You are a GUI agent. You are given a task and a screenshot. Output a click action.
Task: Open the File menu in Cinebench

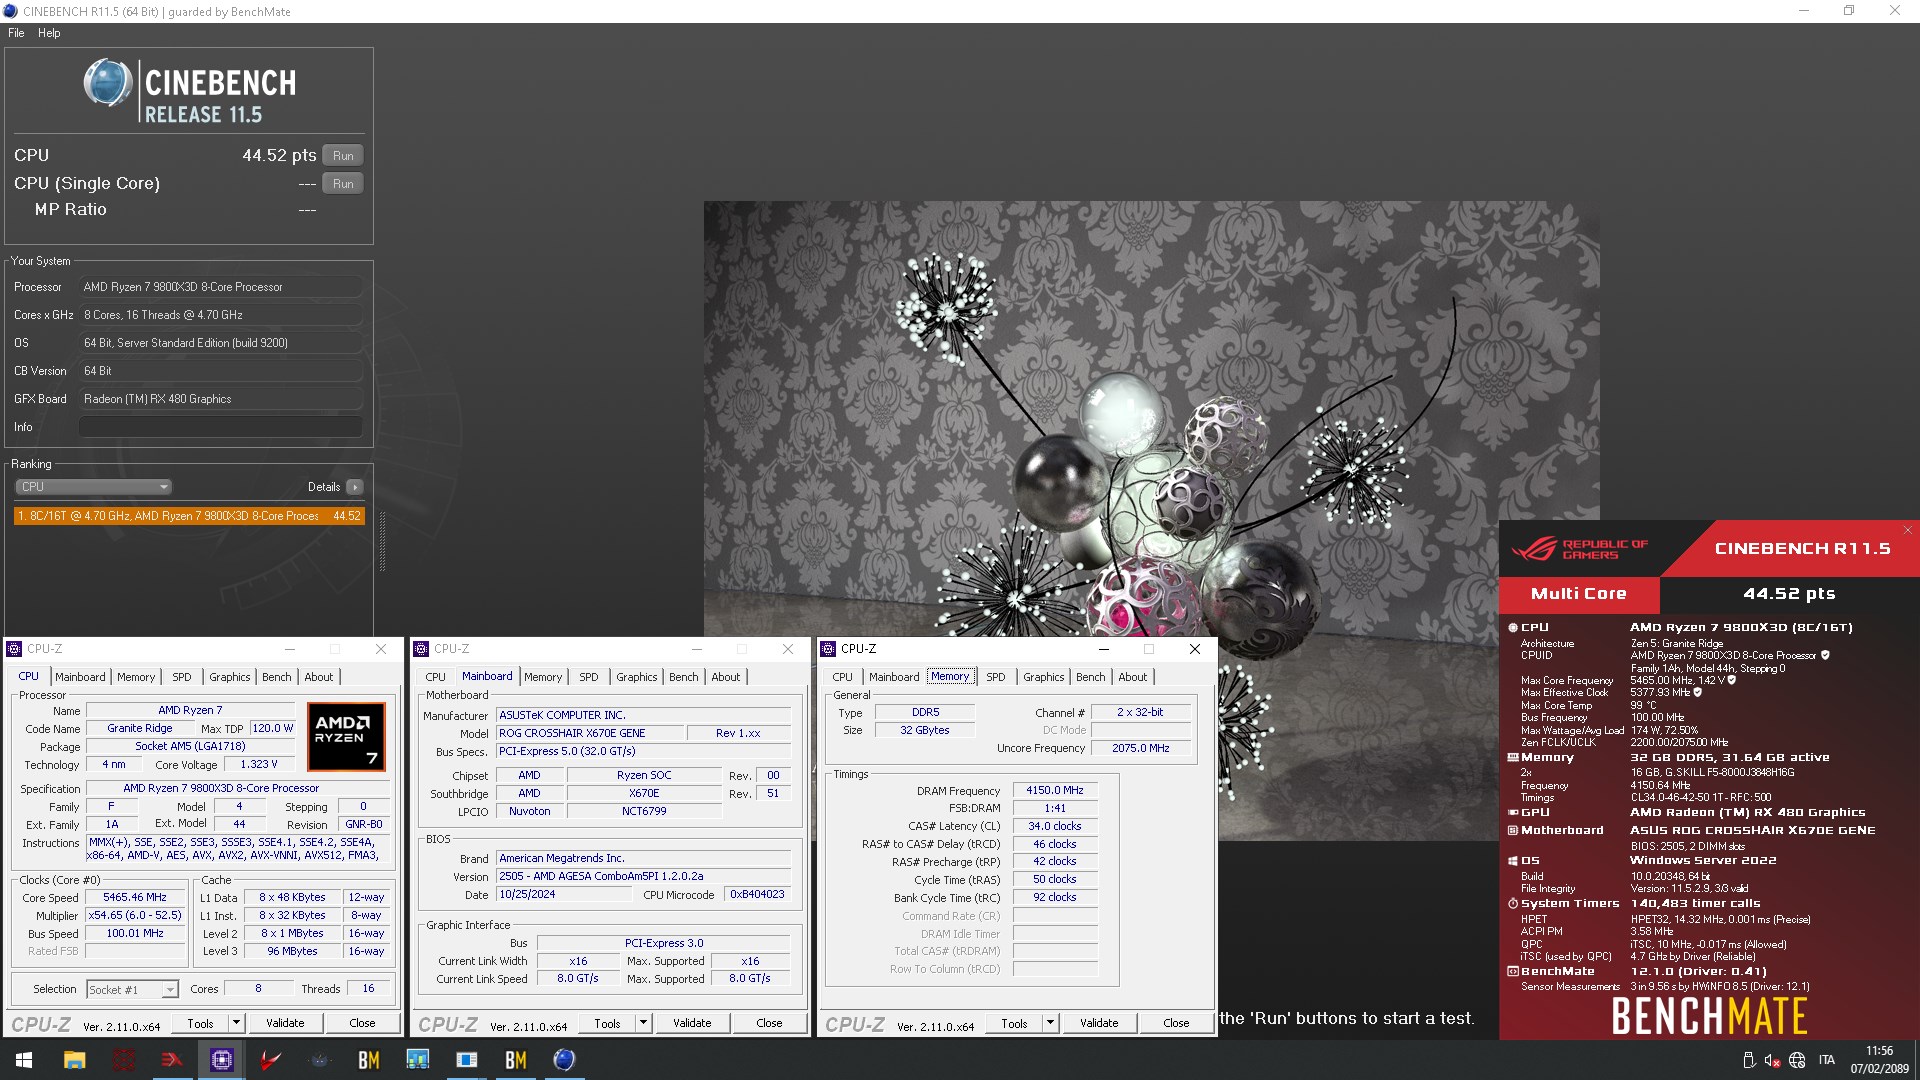coord(16,33)
